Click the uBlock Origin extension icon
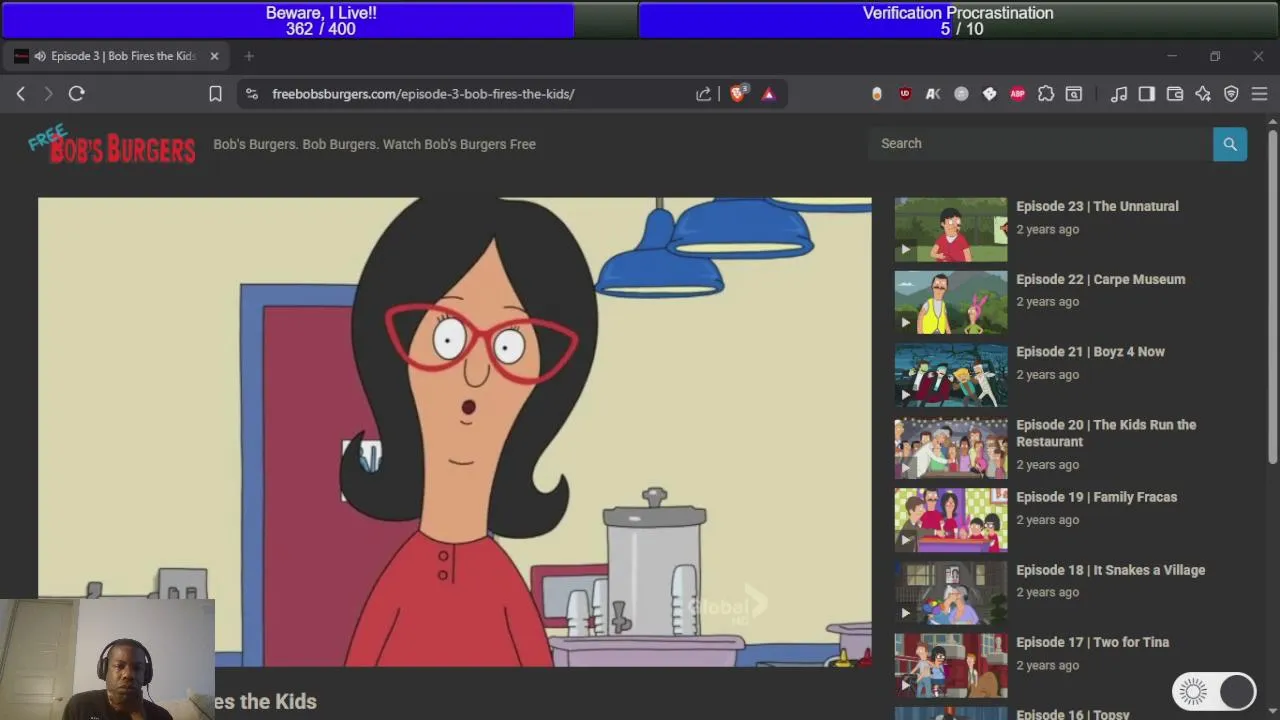This screenshot has height=720, width=1280. [905, 94]
